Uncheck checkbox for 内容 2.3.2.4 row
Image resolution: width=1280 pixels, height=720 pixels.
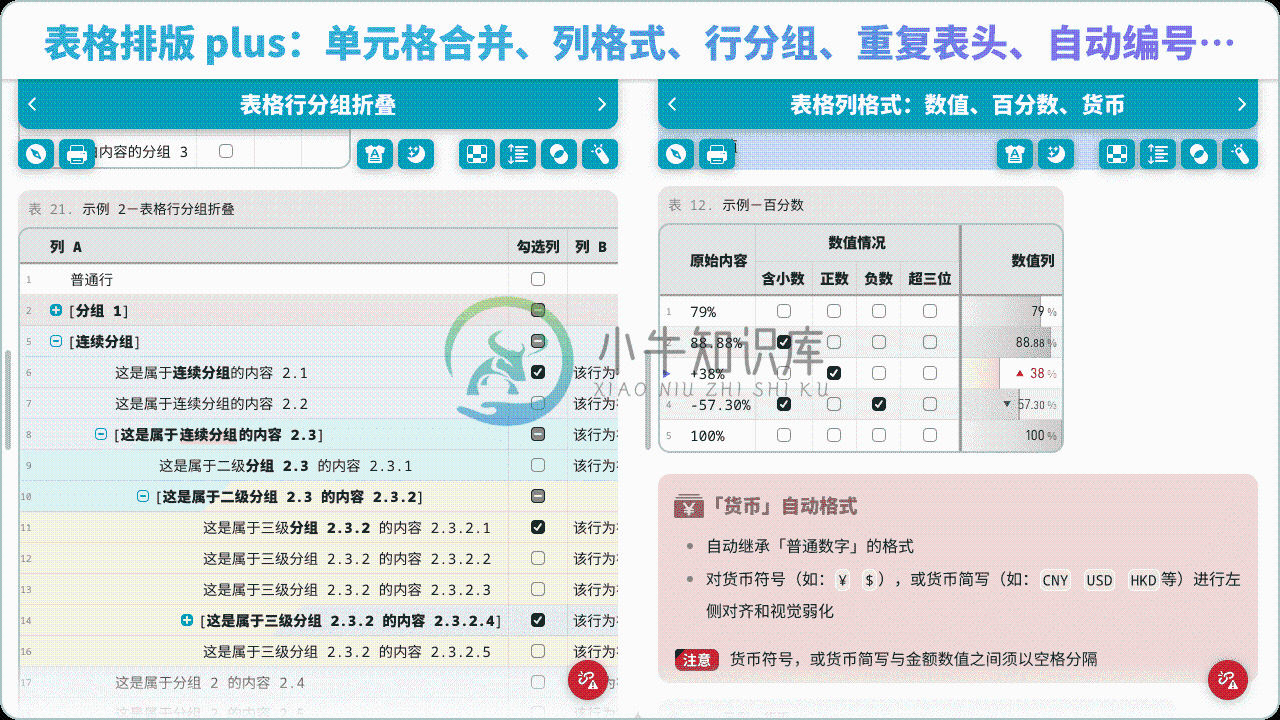[538, 620]
